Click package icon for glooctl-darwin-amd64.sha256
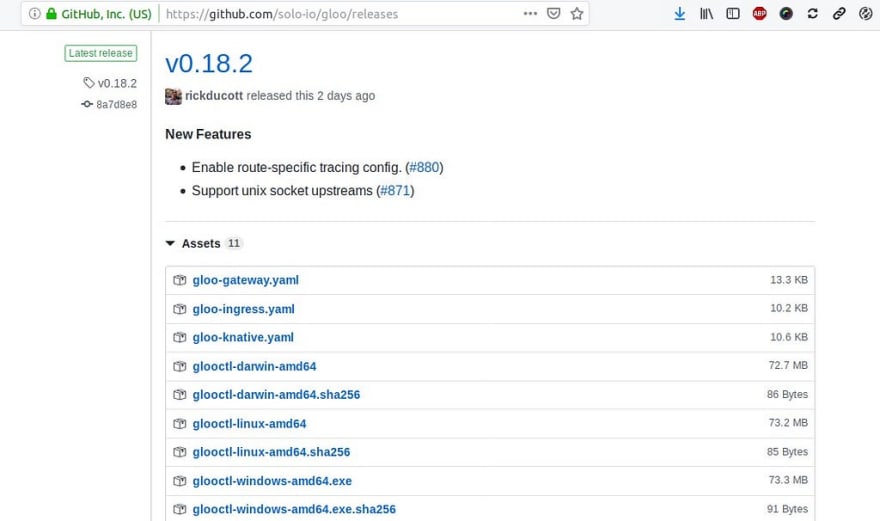The image size is (880, 521). [x=180, y=395]
